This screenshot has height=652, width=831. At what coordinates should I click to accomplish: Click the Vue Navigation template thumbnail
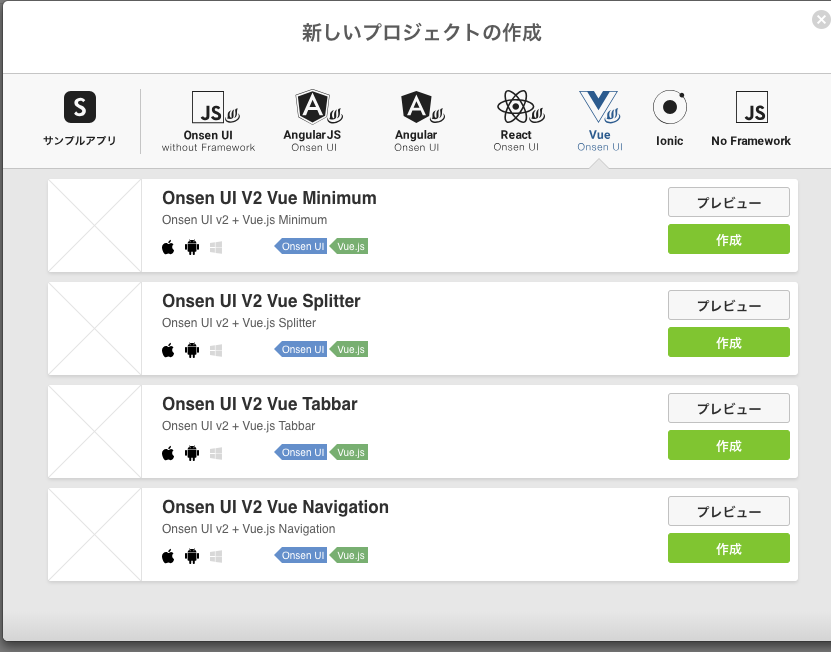95,535
